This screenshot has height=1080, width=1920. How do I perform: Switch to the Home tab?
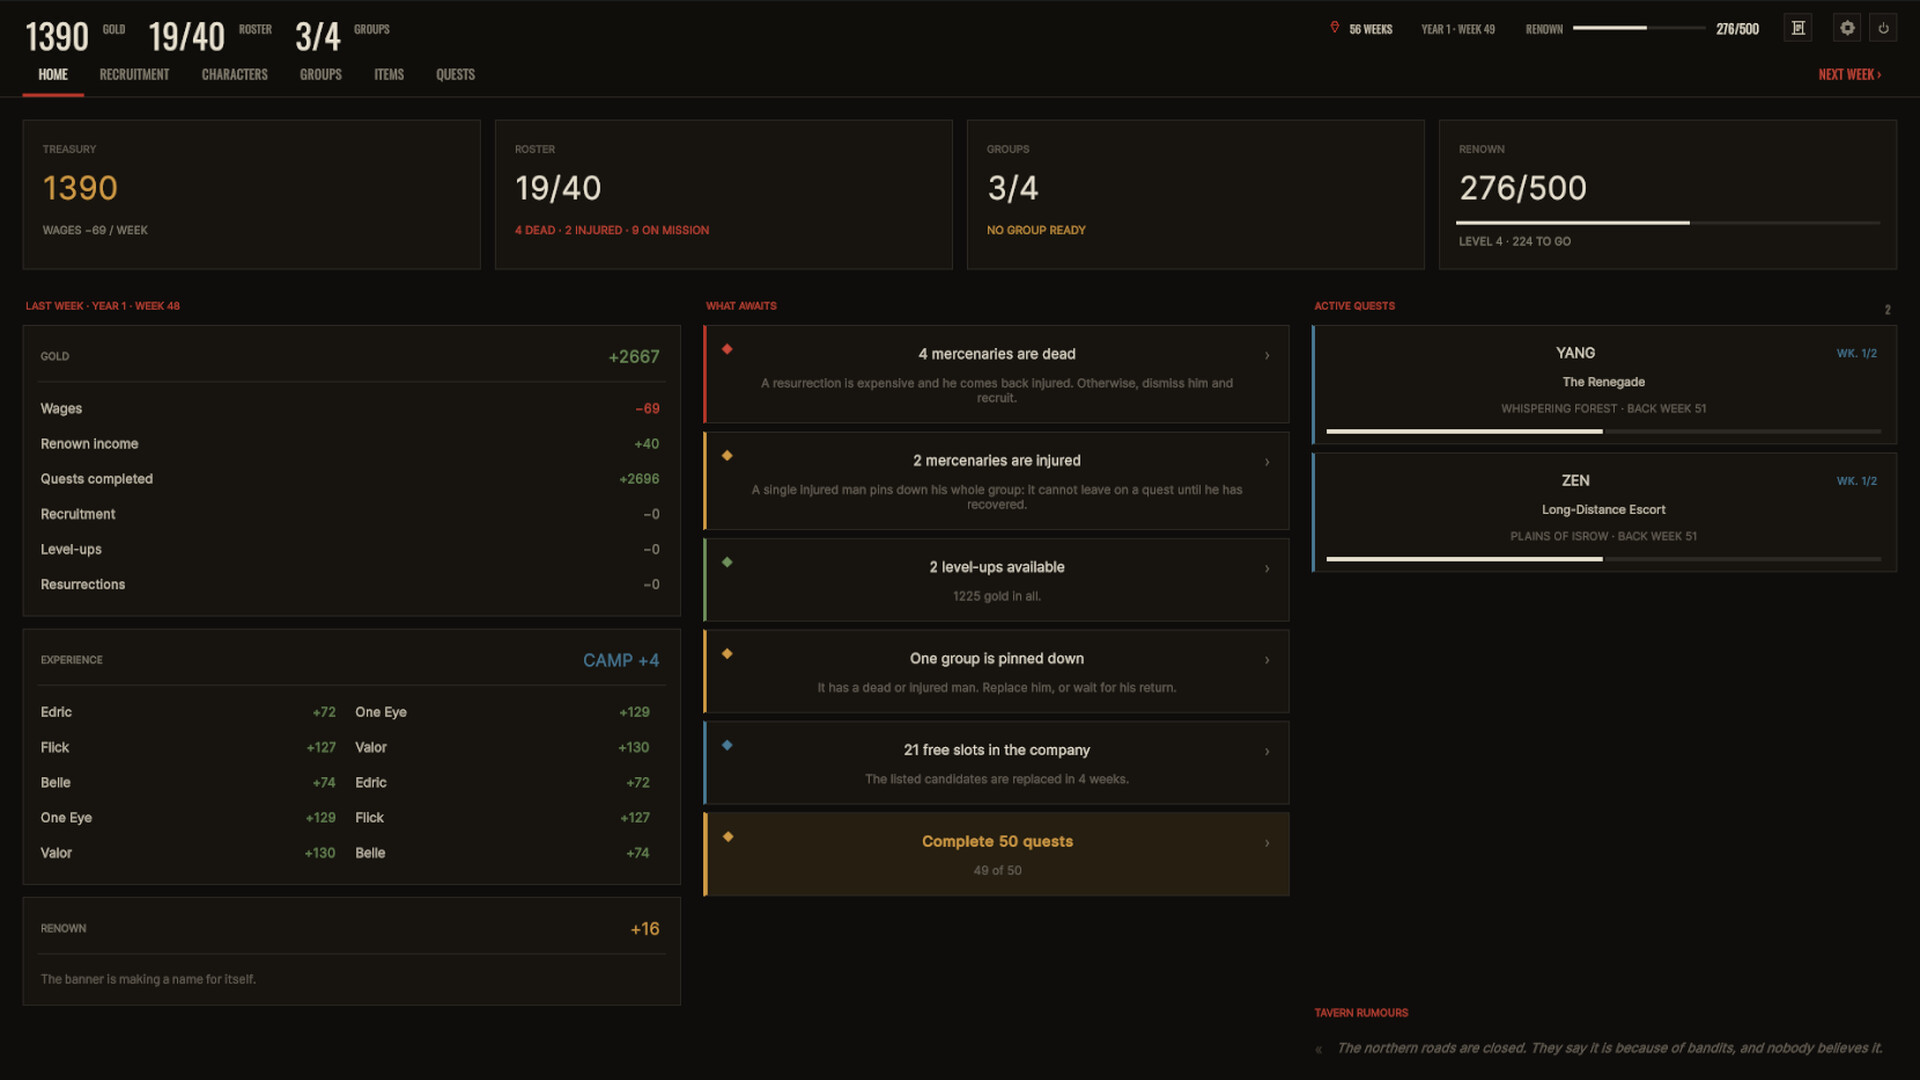pyautogui.click(x=53, y=75)
